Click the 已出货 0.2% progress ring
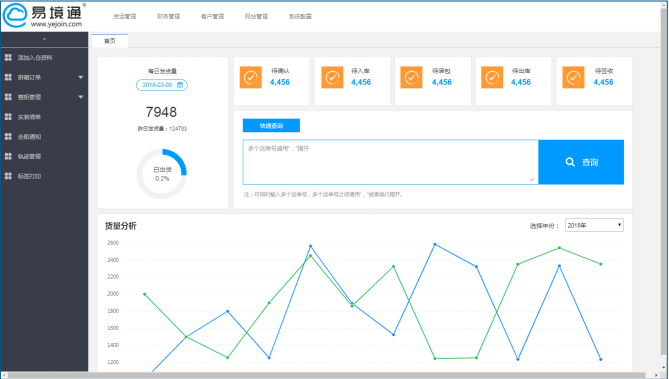 [x=162, y=174]
